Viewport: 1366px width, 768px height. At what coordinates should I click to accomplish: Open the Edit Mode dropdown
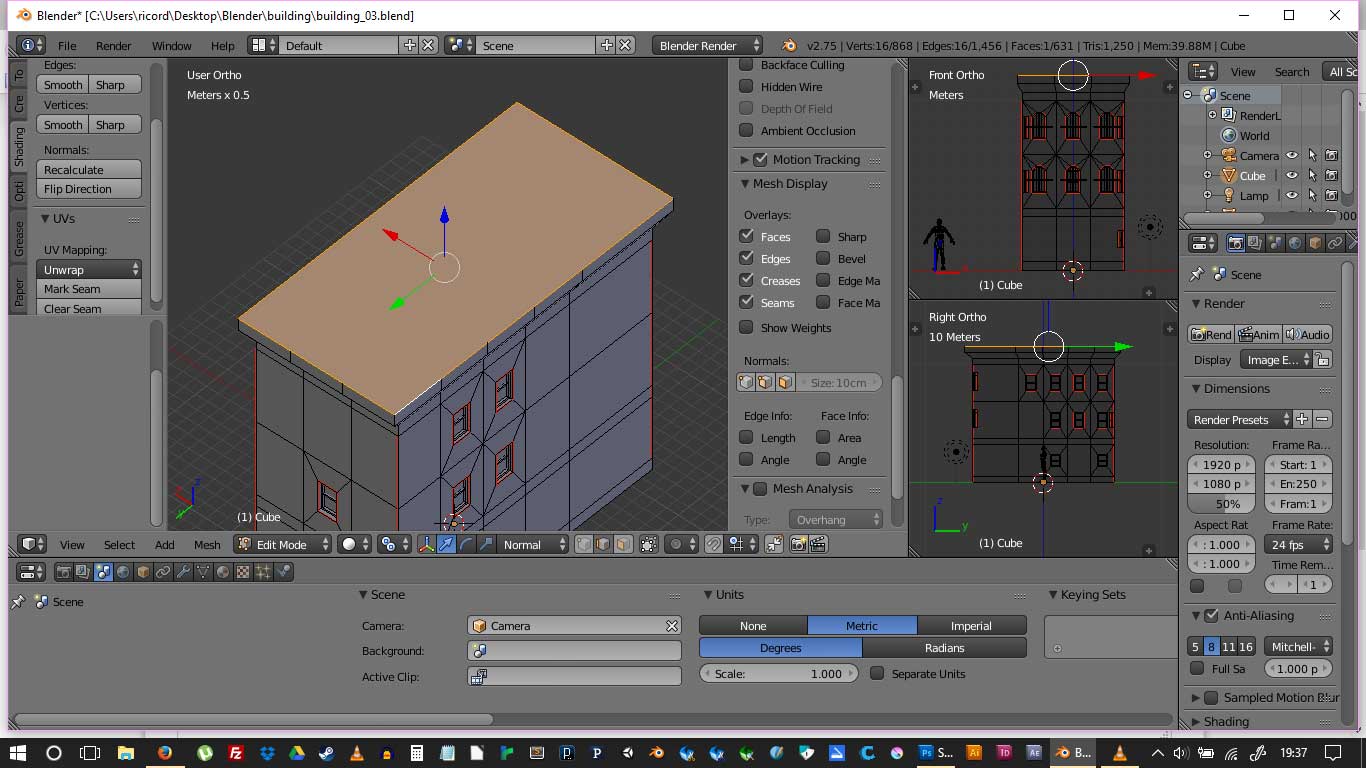(283, 544)
